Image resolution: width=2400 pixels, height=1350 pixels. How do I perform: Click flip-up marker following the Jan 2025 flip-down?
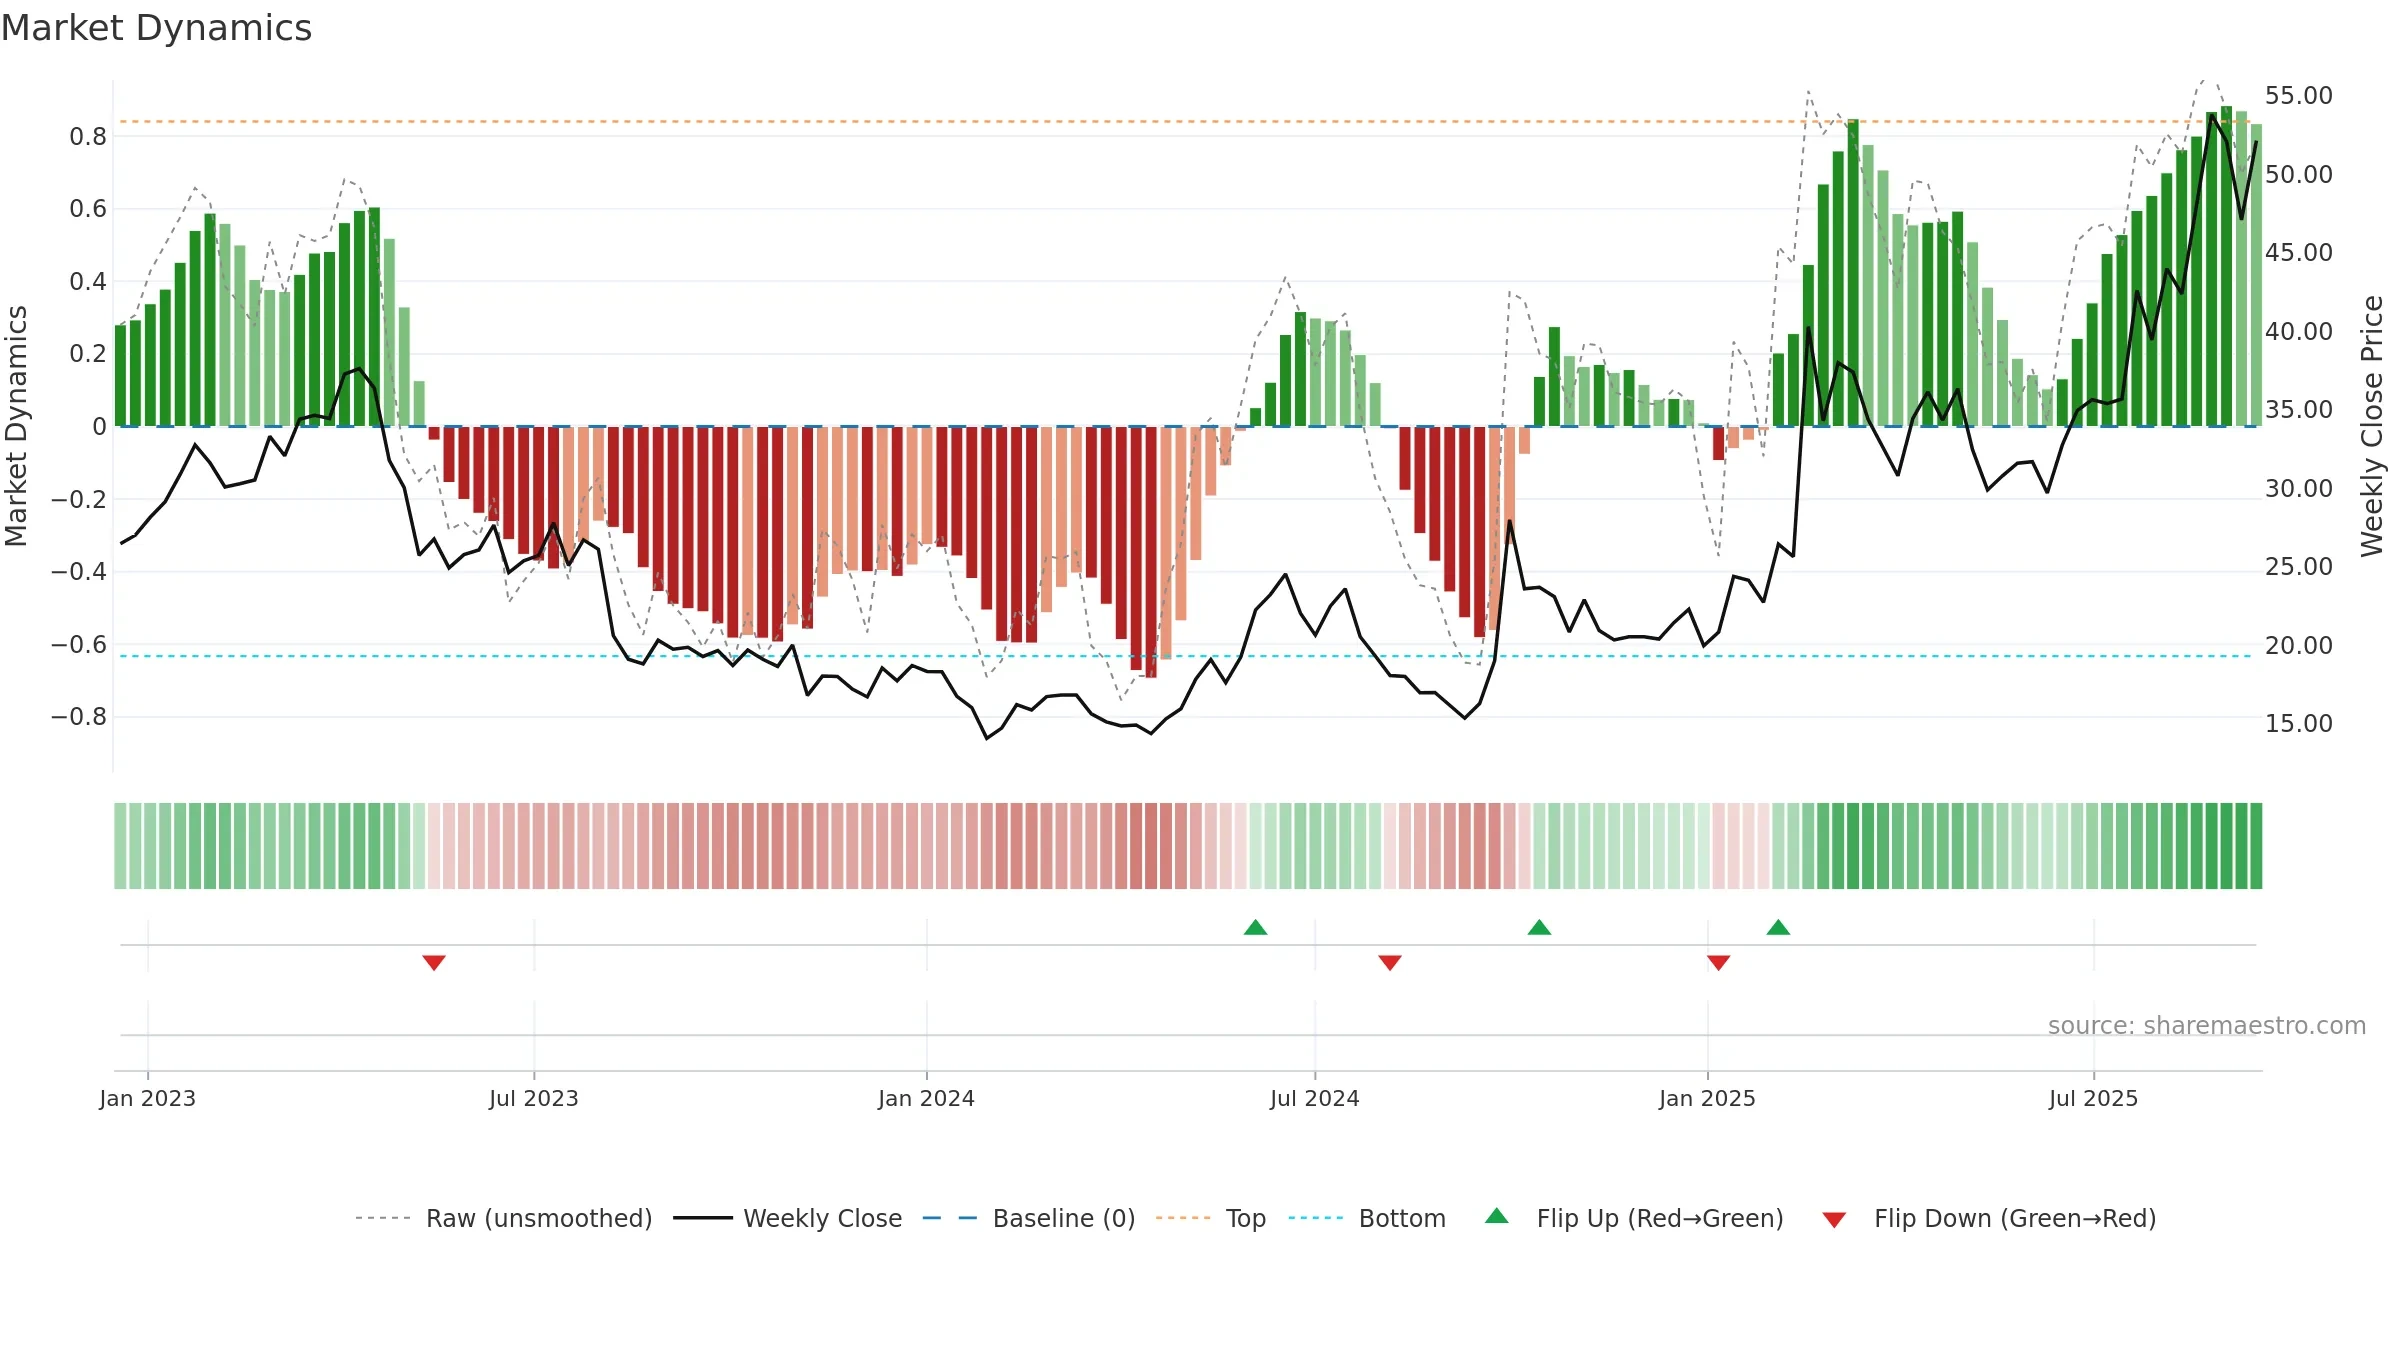point(1778,927)
